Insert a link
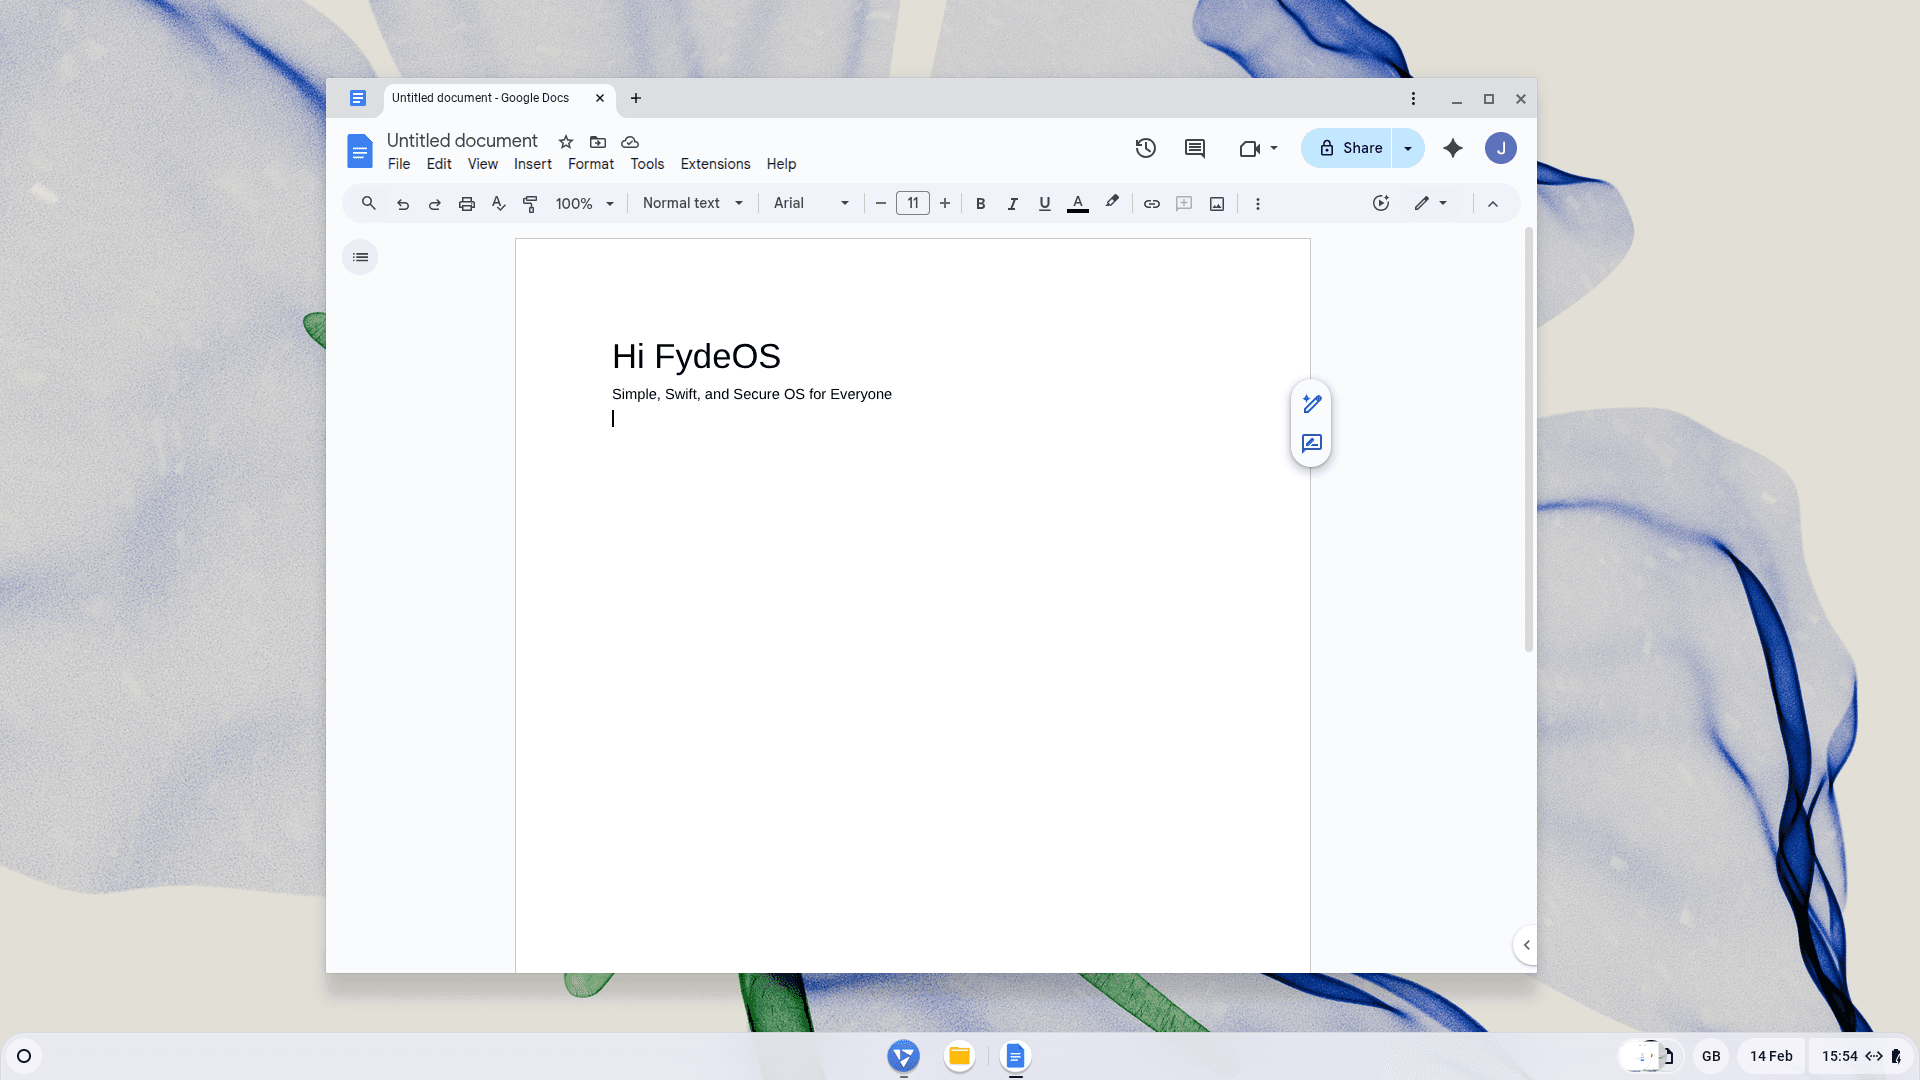Viewport: 1920px width, 1080px height. [1151, 203]
